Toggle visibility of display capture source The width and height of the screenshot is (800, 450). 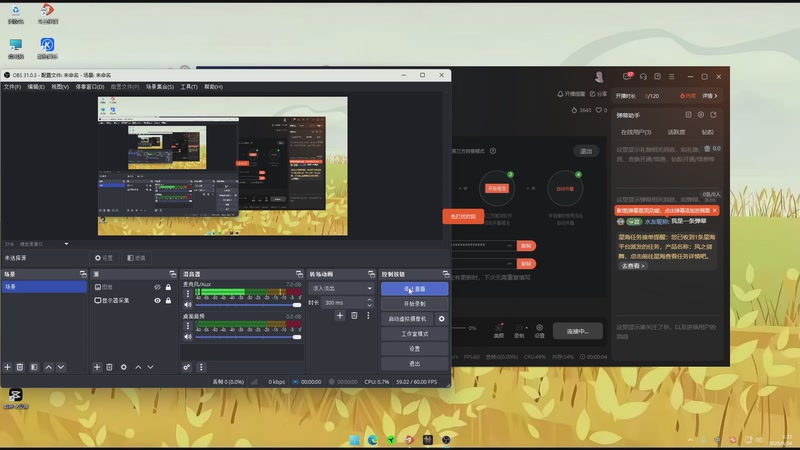(x=157, y=301)
